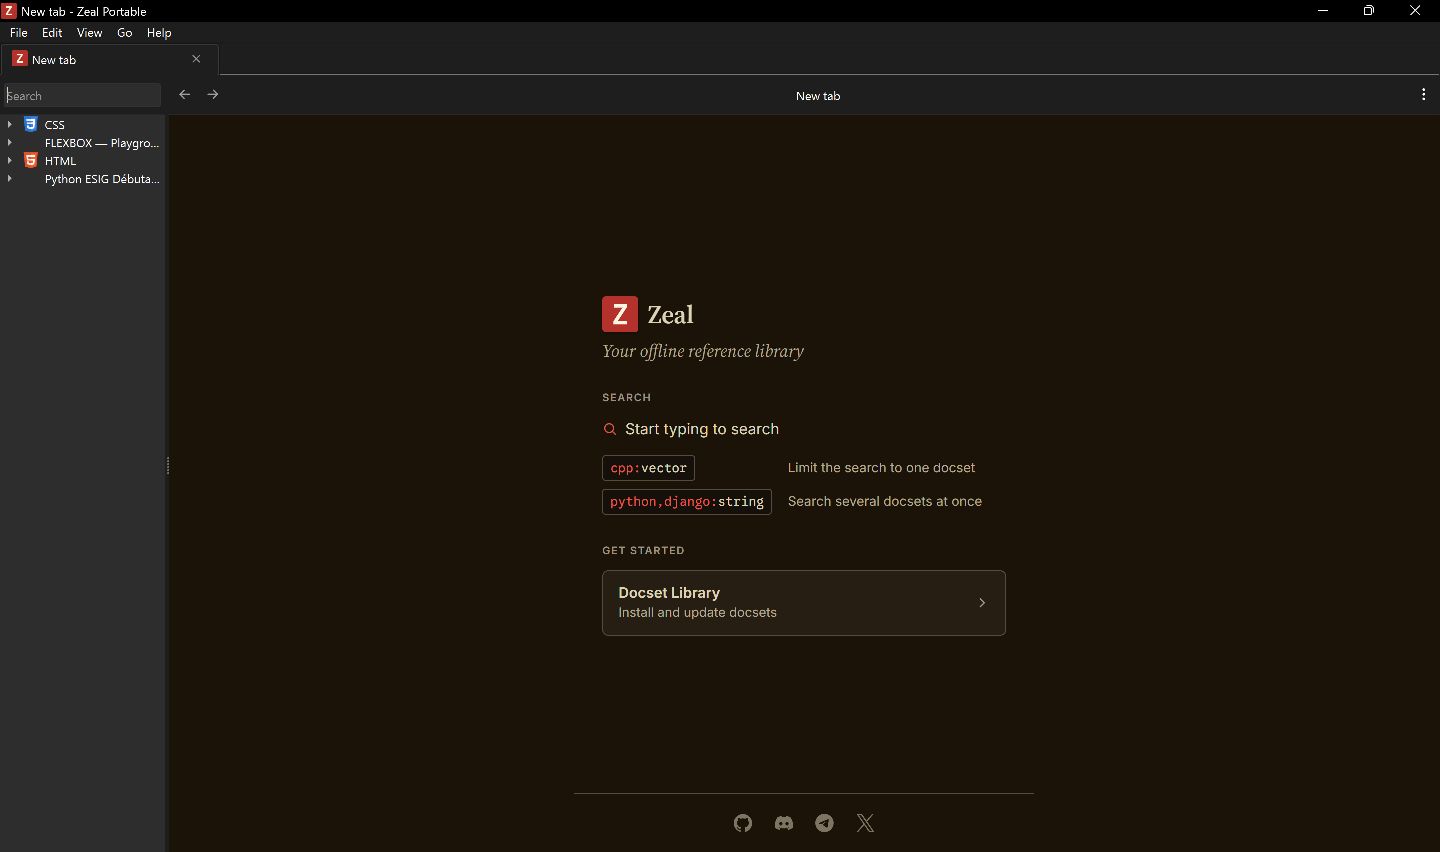
Task: Click the Start typing to search link
Action: tap(702, 429)
